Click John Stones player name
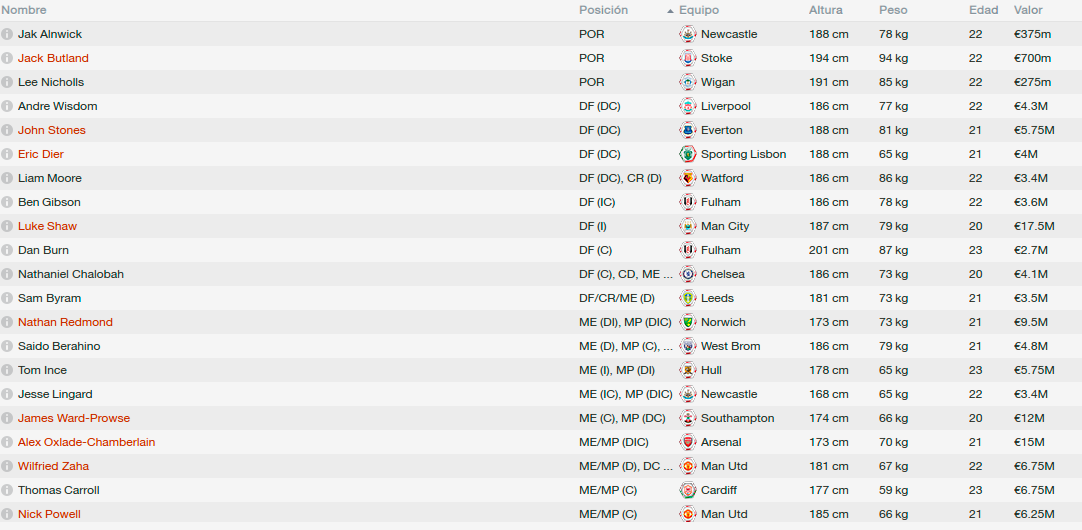The image size is (1082, 530). click(52, 130)
